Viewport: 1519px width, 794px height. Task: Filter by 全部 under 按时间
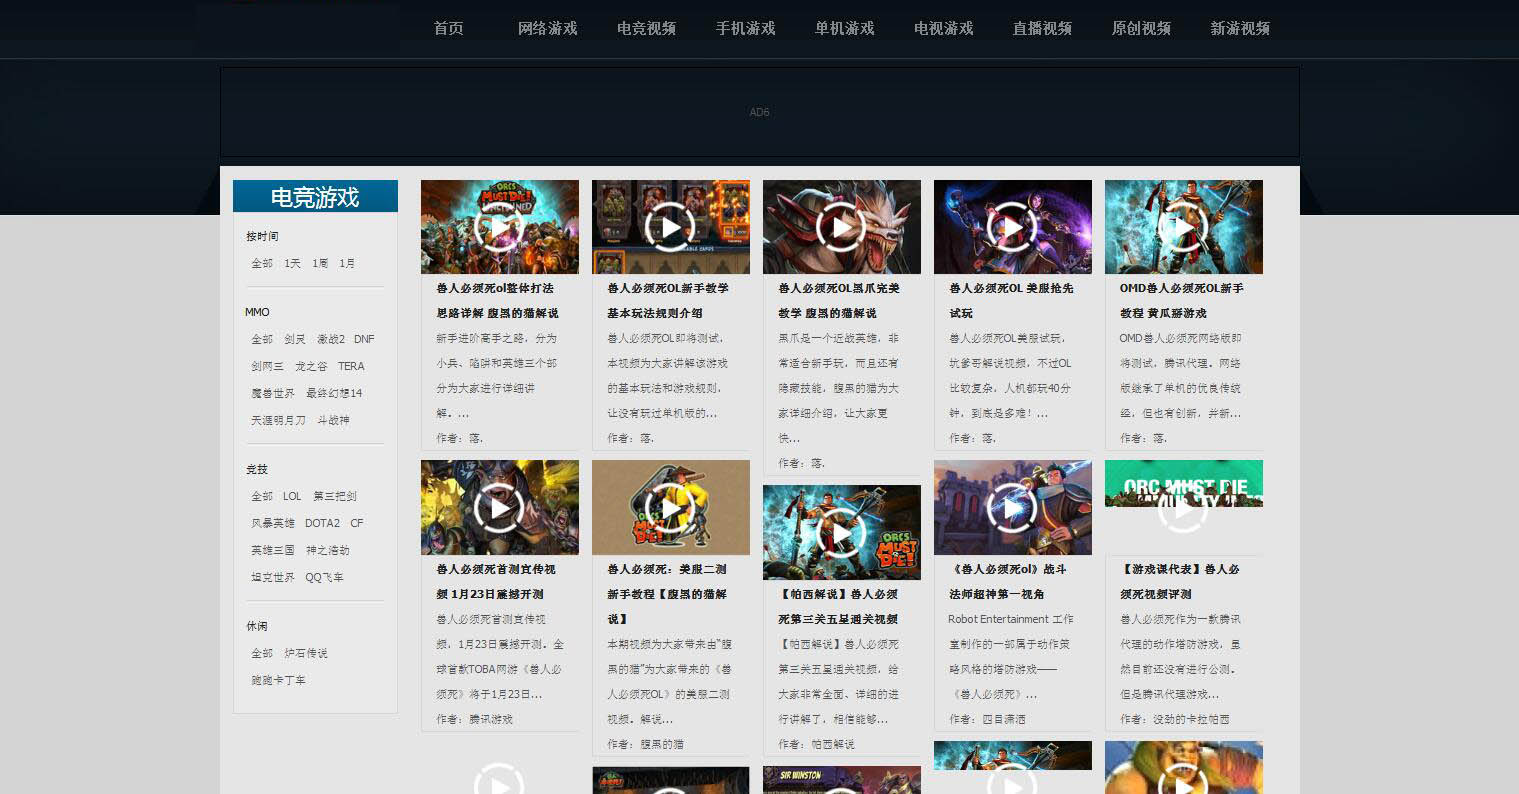coord(262,263)
